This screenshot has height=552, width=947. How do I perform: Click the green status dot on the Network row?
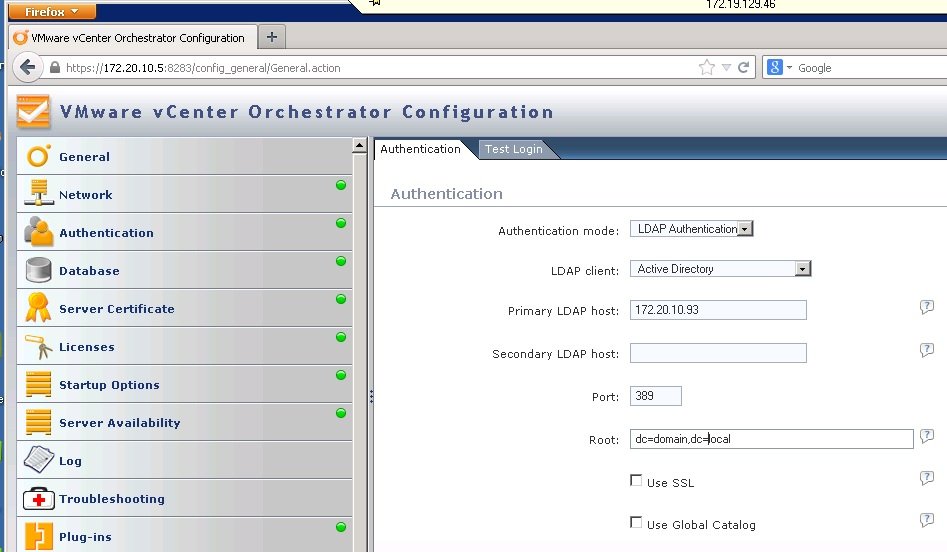pyautogui.click(x=341, y=185)
